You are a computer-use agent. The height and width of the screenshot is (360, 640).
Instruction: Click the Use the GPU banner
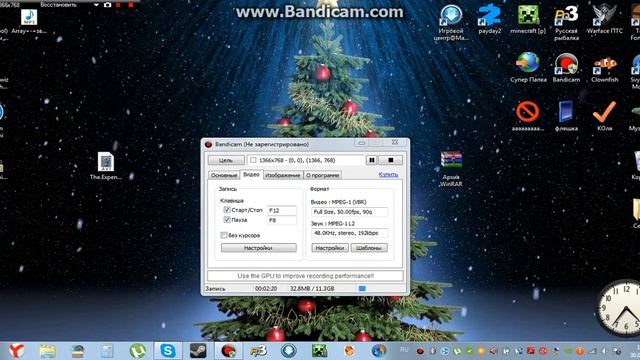tap(305, 276)
